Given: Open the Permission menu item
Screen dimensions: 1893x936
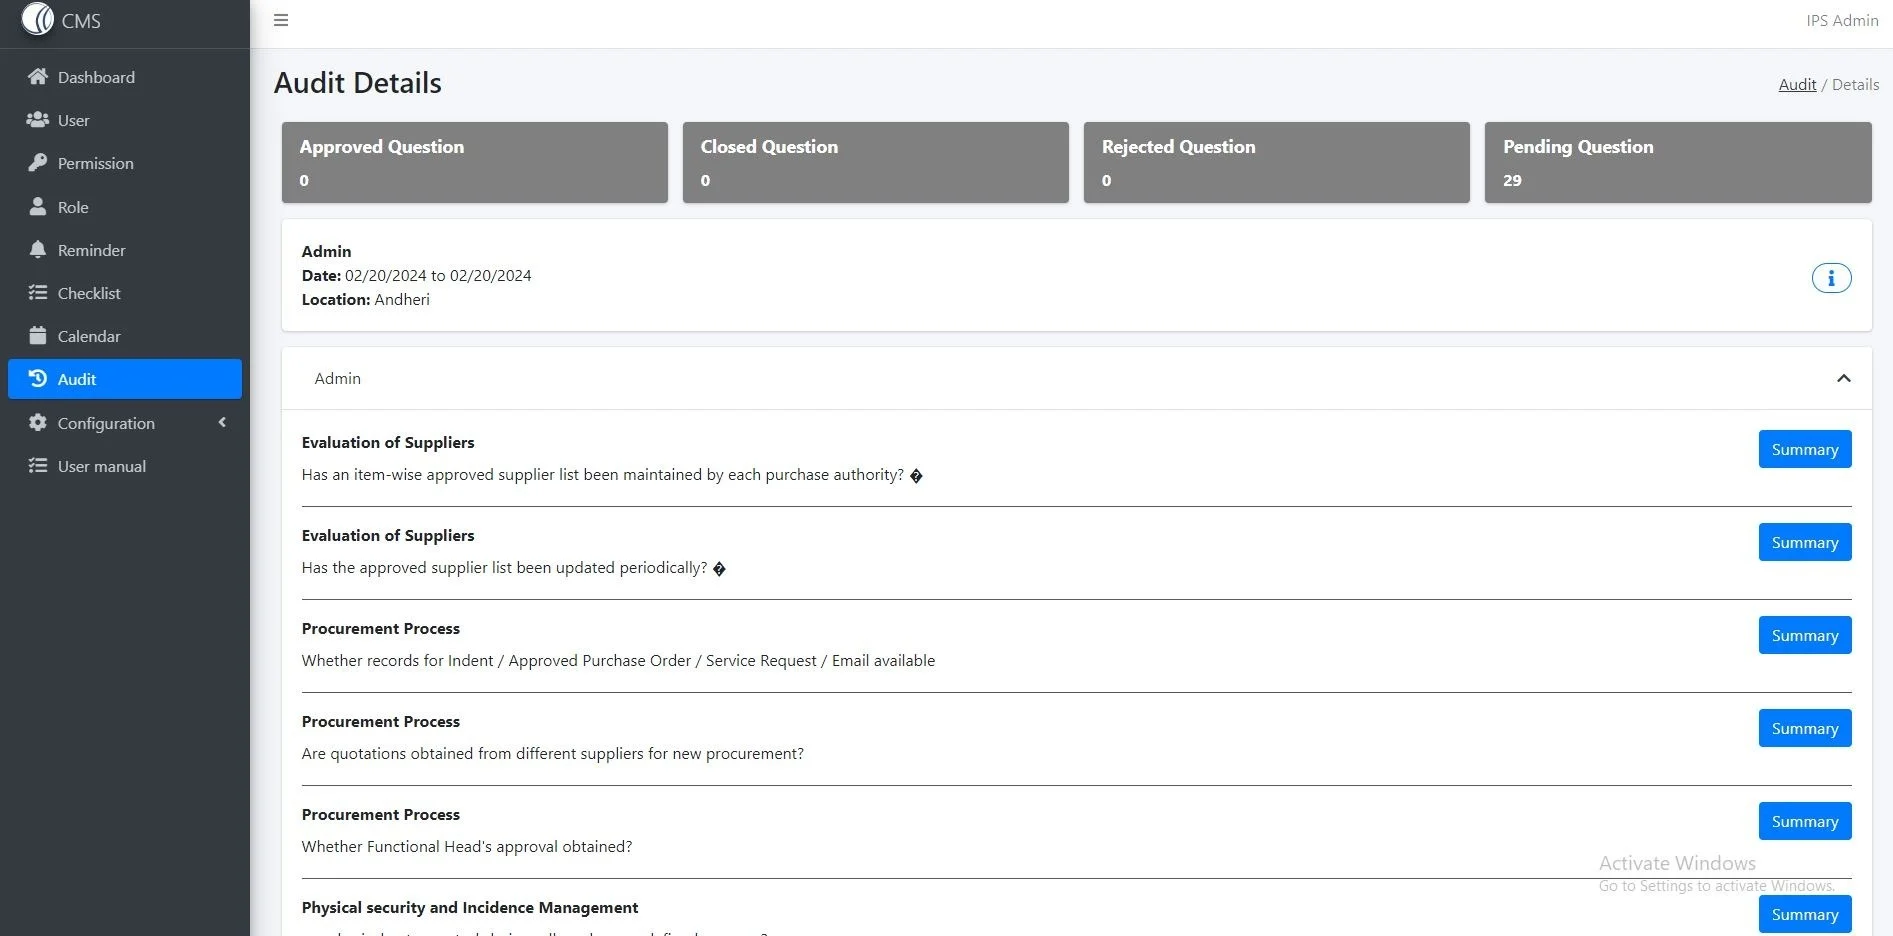Looking at the screenshot, I should click(125, 163).
